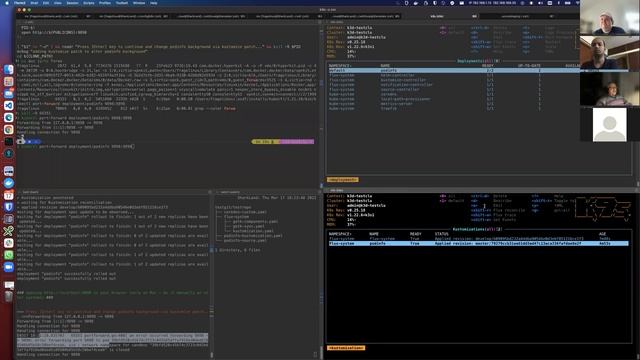640x360 pixels.
Task: Click the yellow and purple prompt status badge
Action: pos(283,142)
